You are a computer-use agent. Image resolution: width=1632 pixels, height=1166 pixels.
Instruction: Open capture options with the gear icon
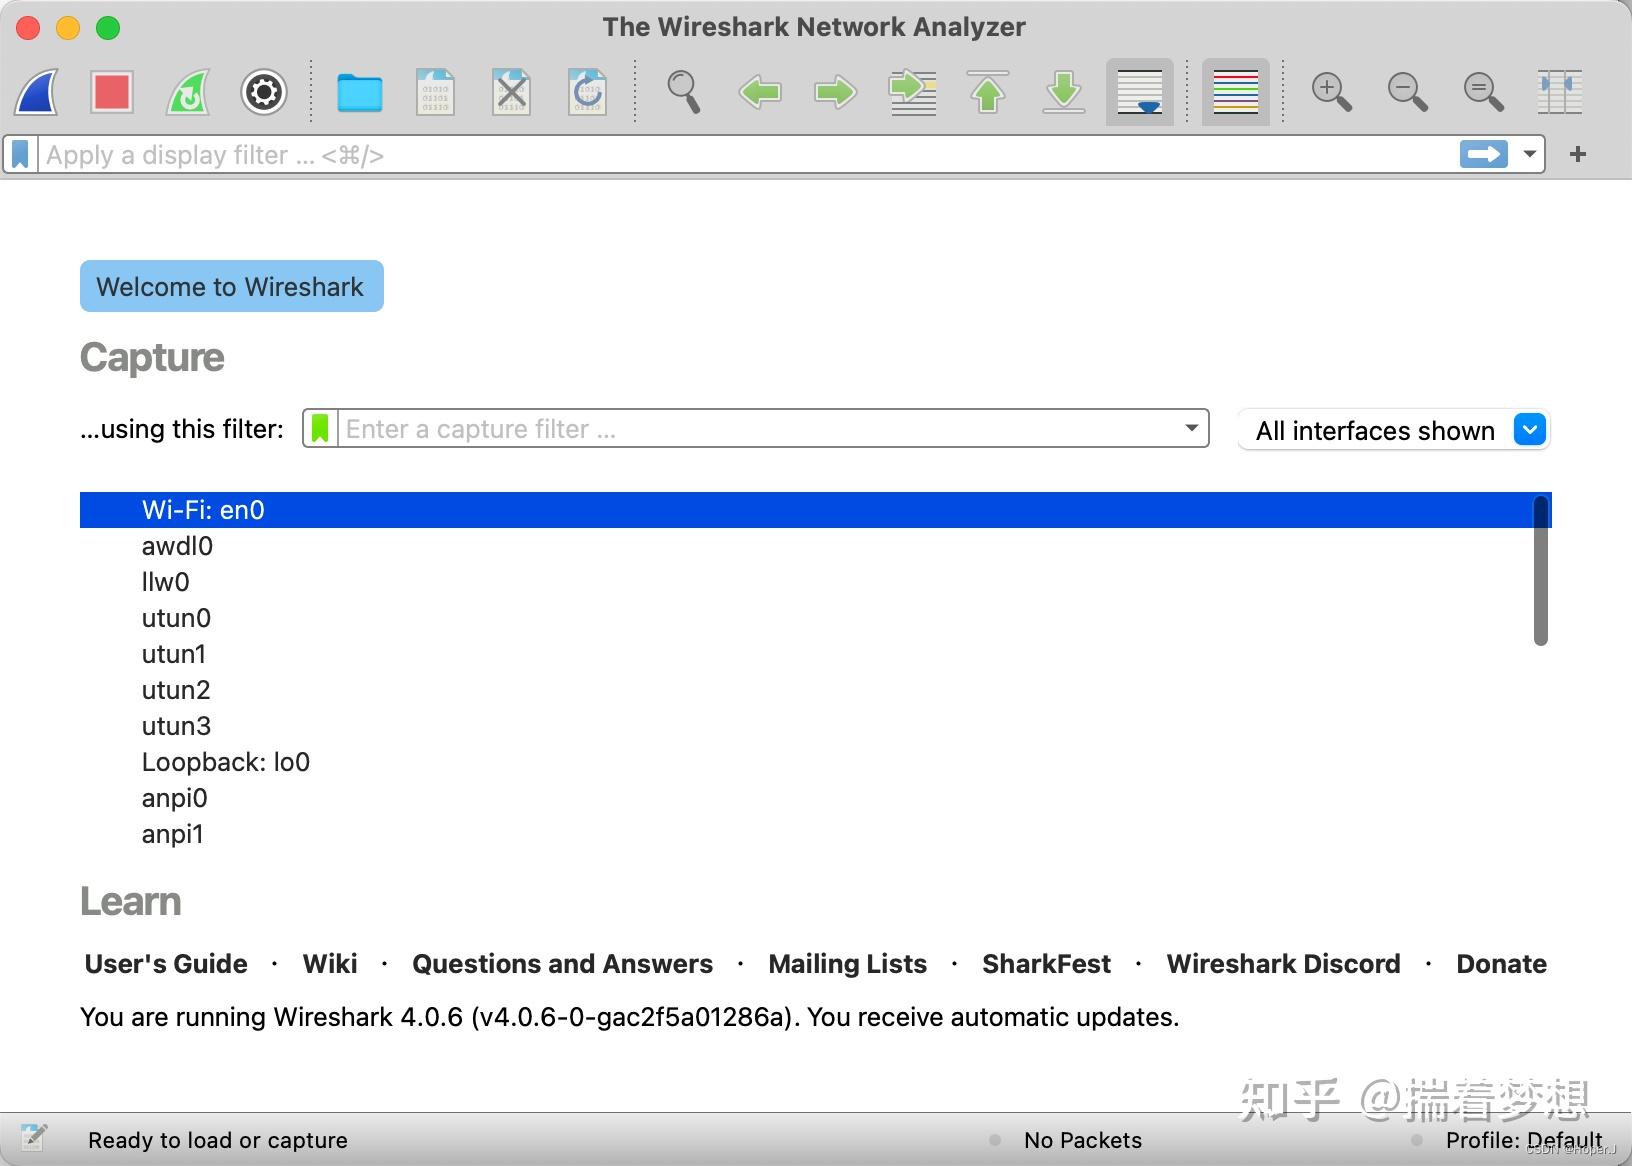click(263, 92)
